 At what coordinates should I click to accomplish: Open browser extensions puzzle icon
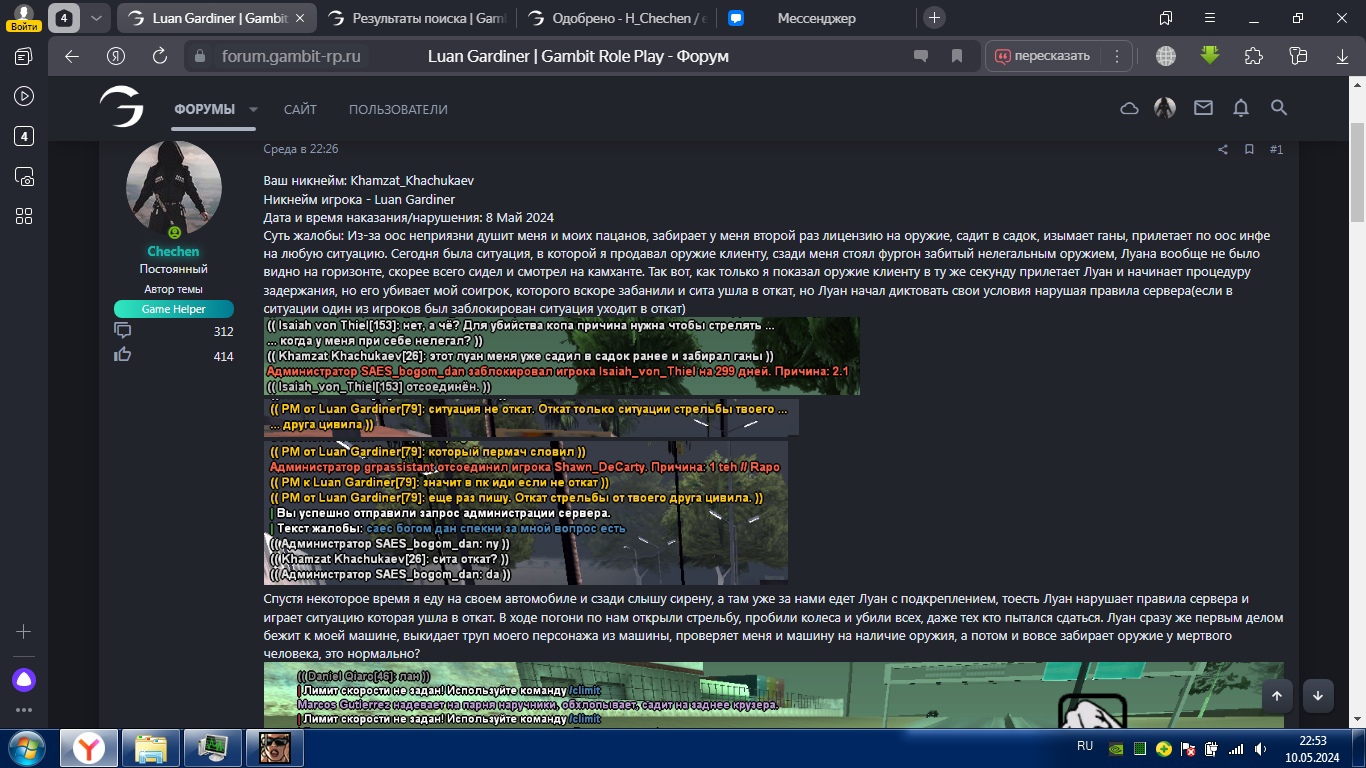pos(1254,56)
